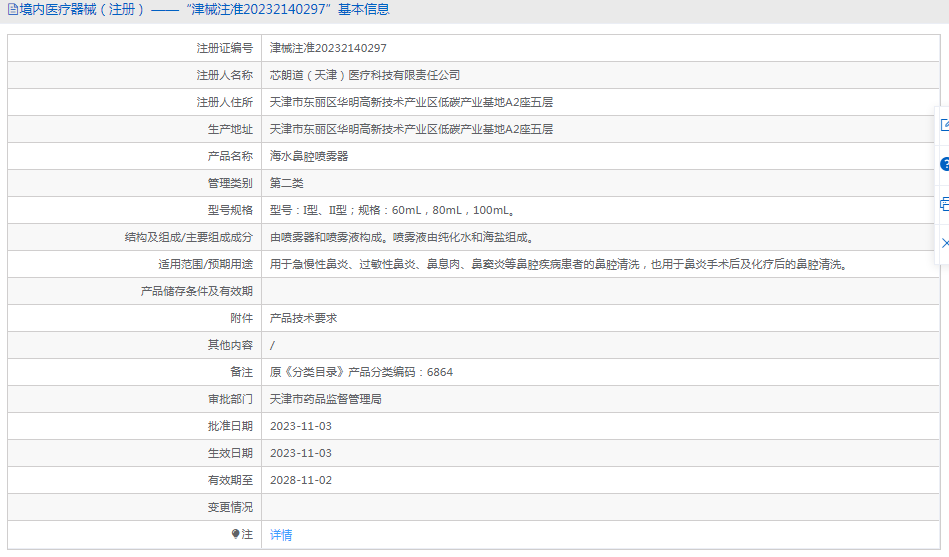Click the lightbulb icon beside 注
Viewport: 949px width, 557px height.
[x=235, y=534]
